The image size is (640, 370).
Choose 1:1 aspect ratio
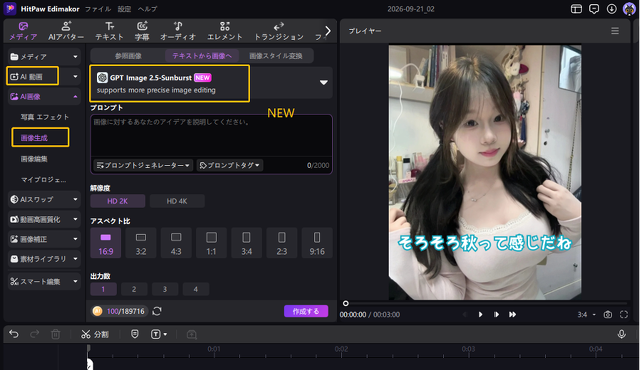click(x=211, y=243)
